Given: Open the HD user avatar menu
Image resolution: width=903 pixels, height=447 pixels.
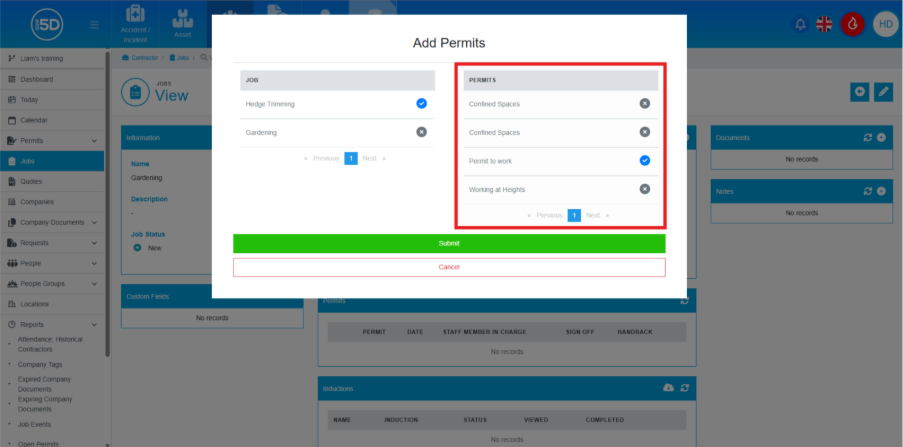Looking at the screenshot, I should click(884, 24).
